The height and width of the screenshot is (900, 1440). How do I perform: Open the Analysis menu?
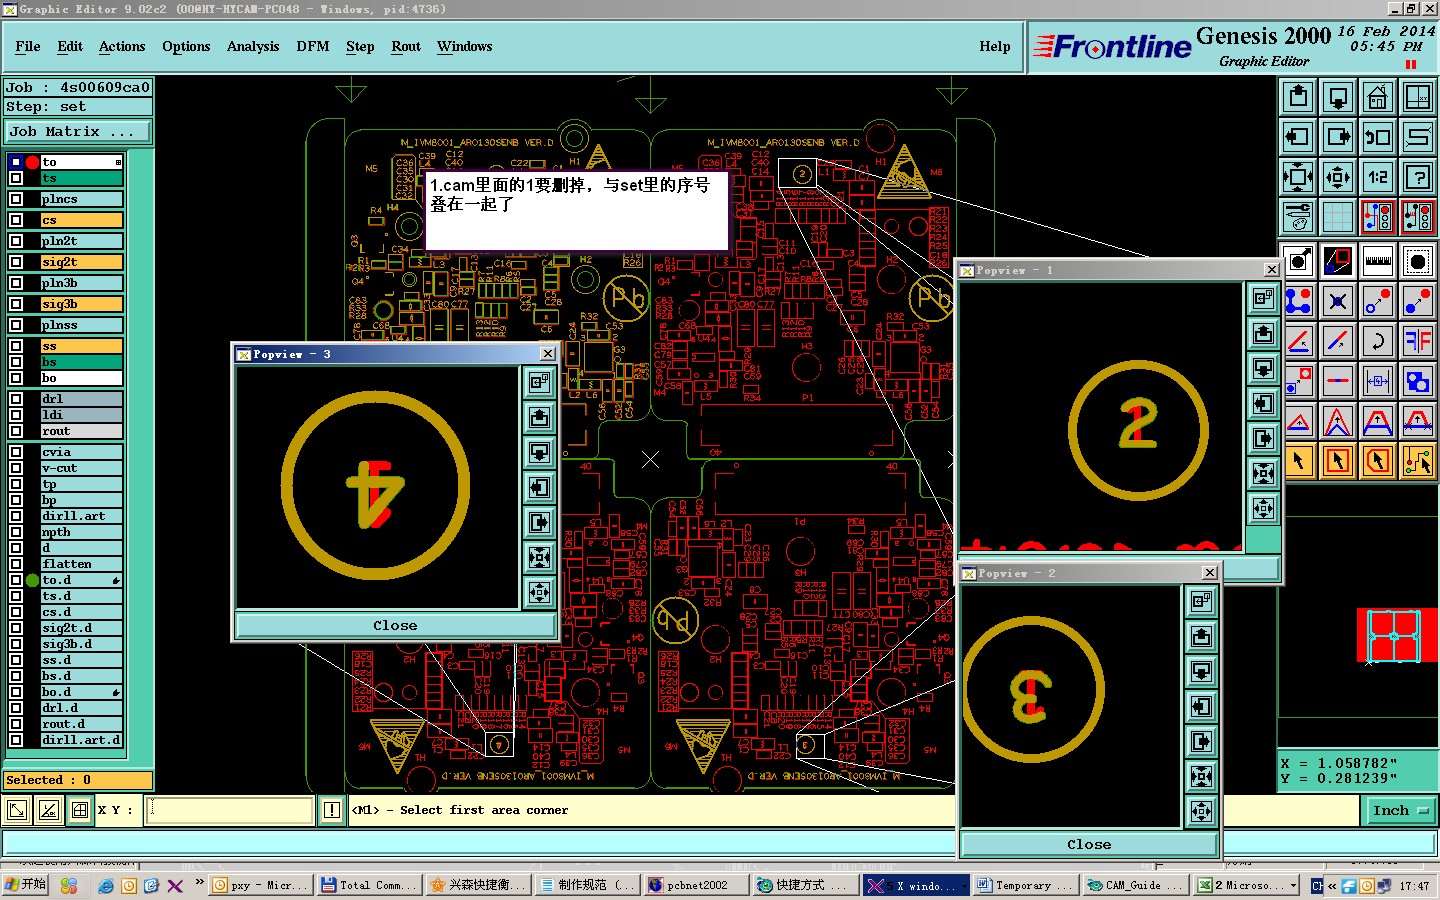click(x=253, y=46)
